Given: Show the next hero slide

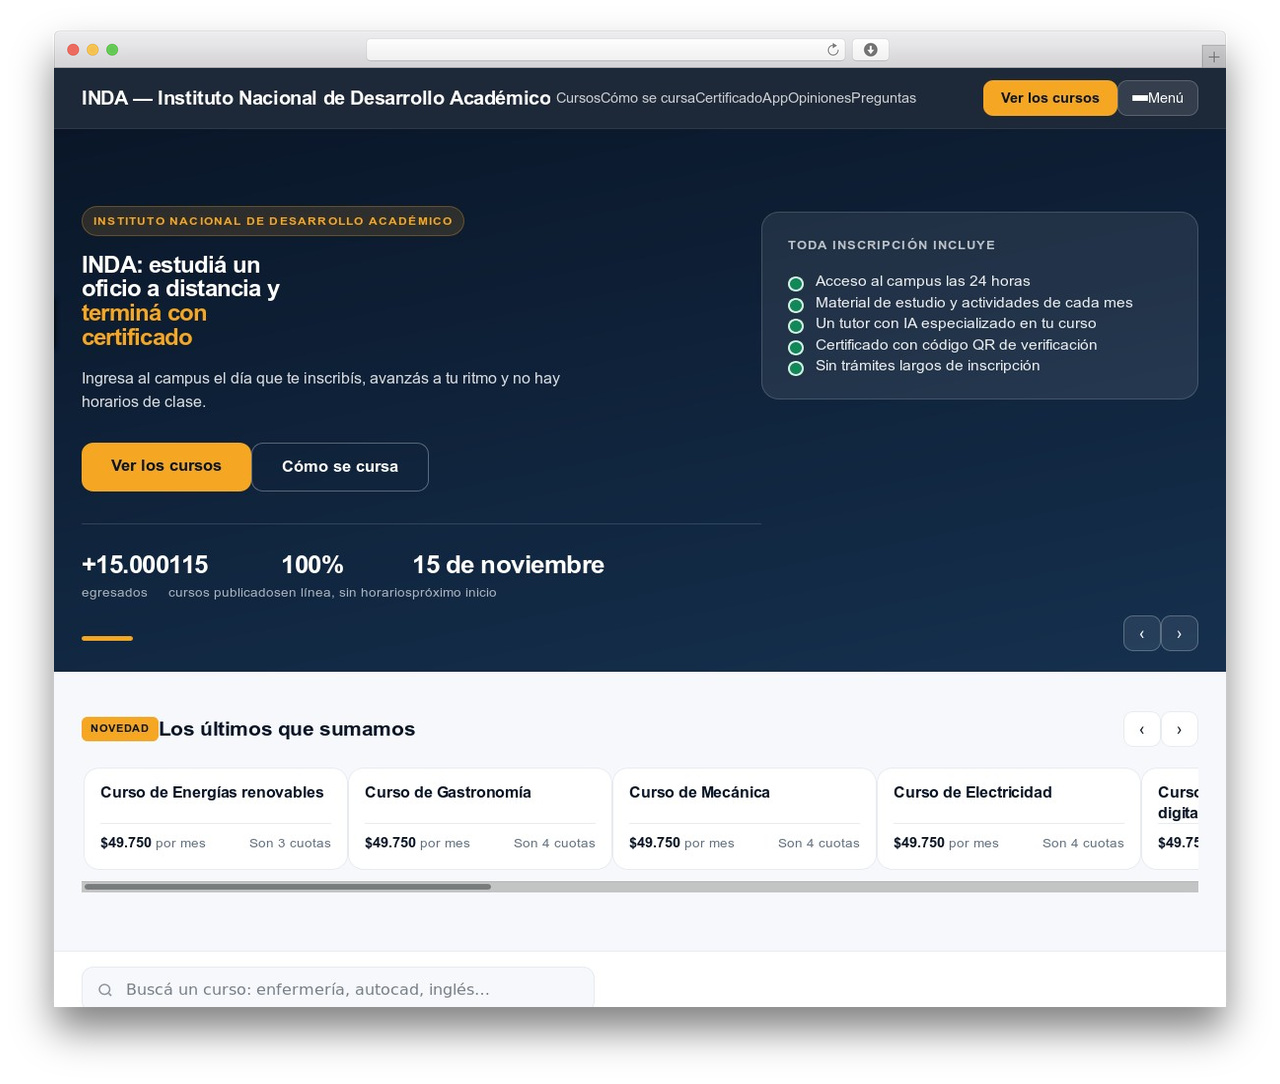Looking at the screenshot, I should tap(1179, 633).
